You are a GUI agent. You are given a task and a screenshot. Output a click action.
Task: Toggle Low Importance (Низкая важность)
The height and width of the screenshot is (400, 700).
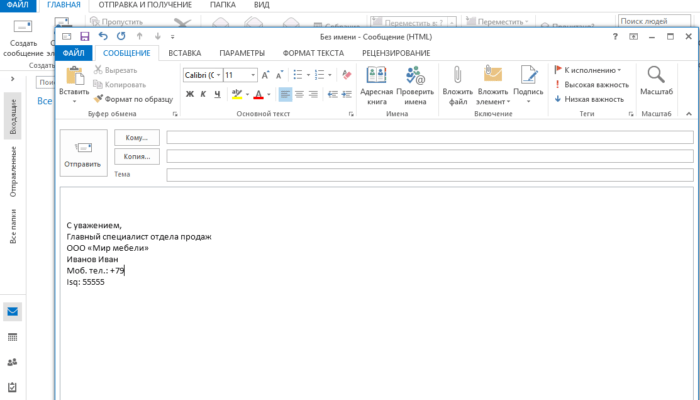click(589, 99)
